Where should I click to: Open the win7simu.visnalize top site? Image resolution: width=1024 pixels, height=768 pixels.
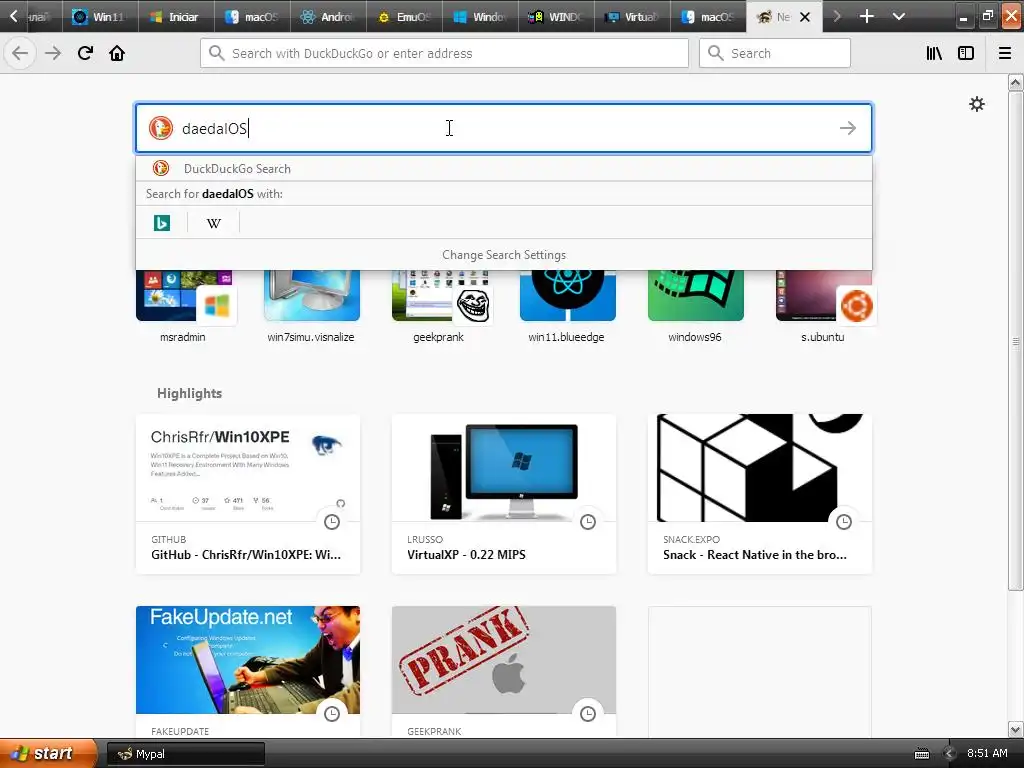pyautogui.click(x=312, y=307)
